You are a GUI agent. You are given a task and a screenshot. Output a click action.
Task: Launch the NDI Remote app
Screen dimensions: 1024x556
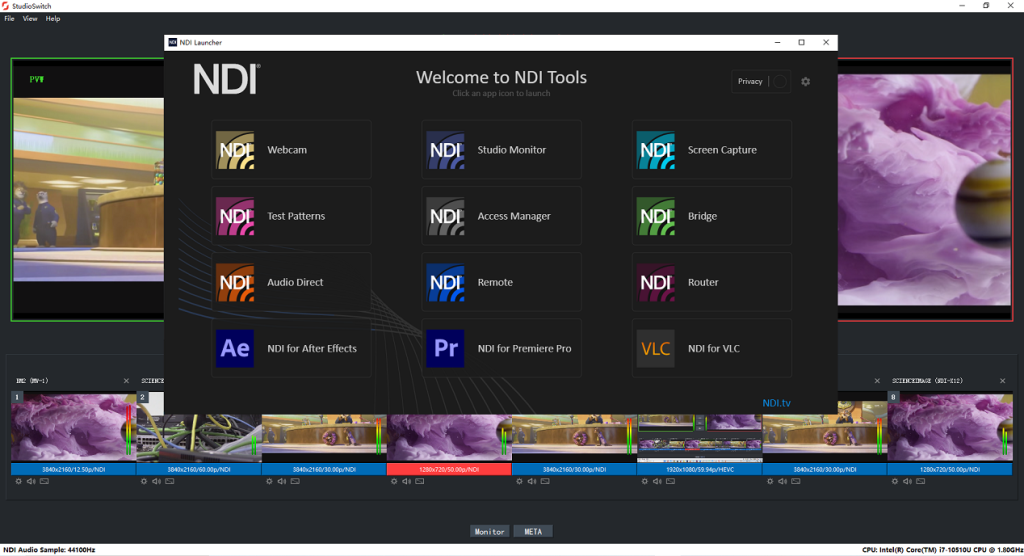click(502, 282)
